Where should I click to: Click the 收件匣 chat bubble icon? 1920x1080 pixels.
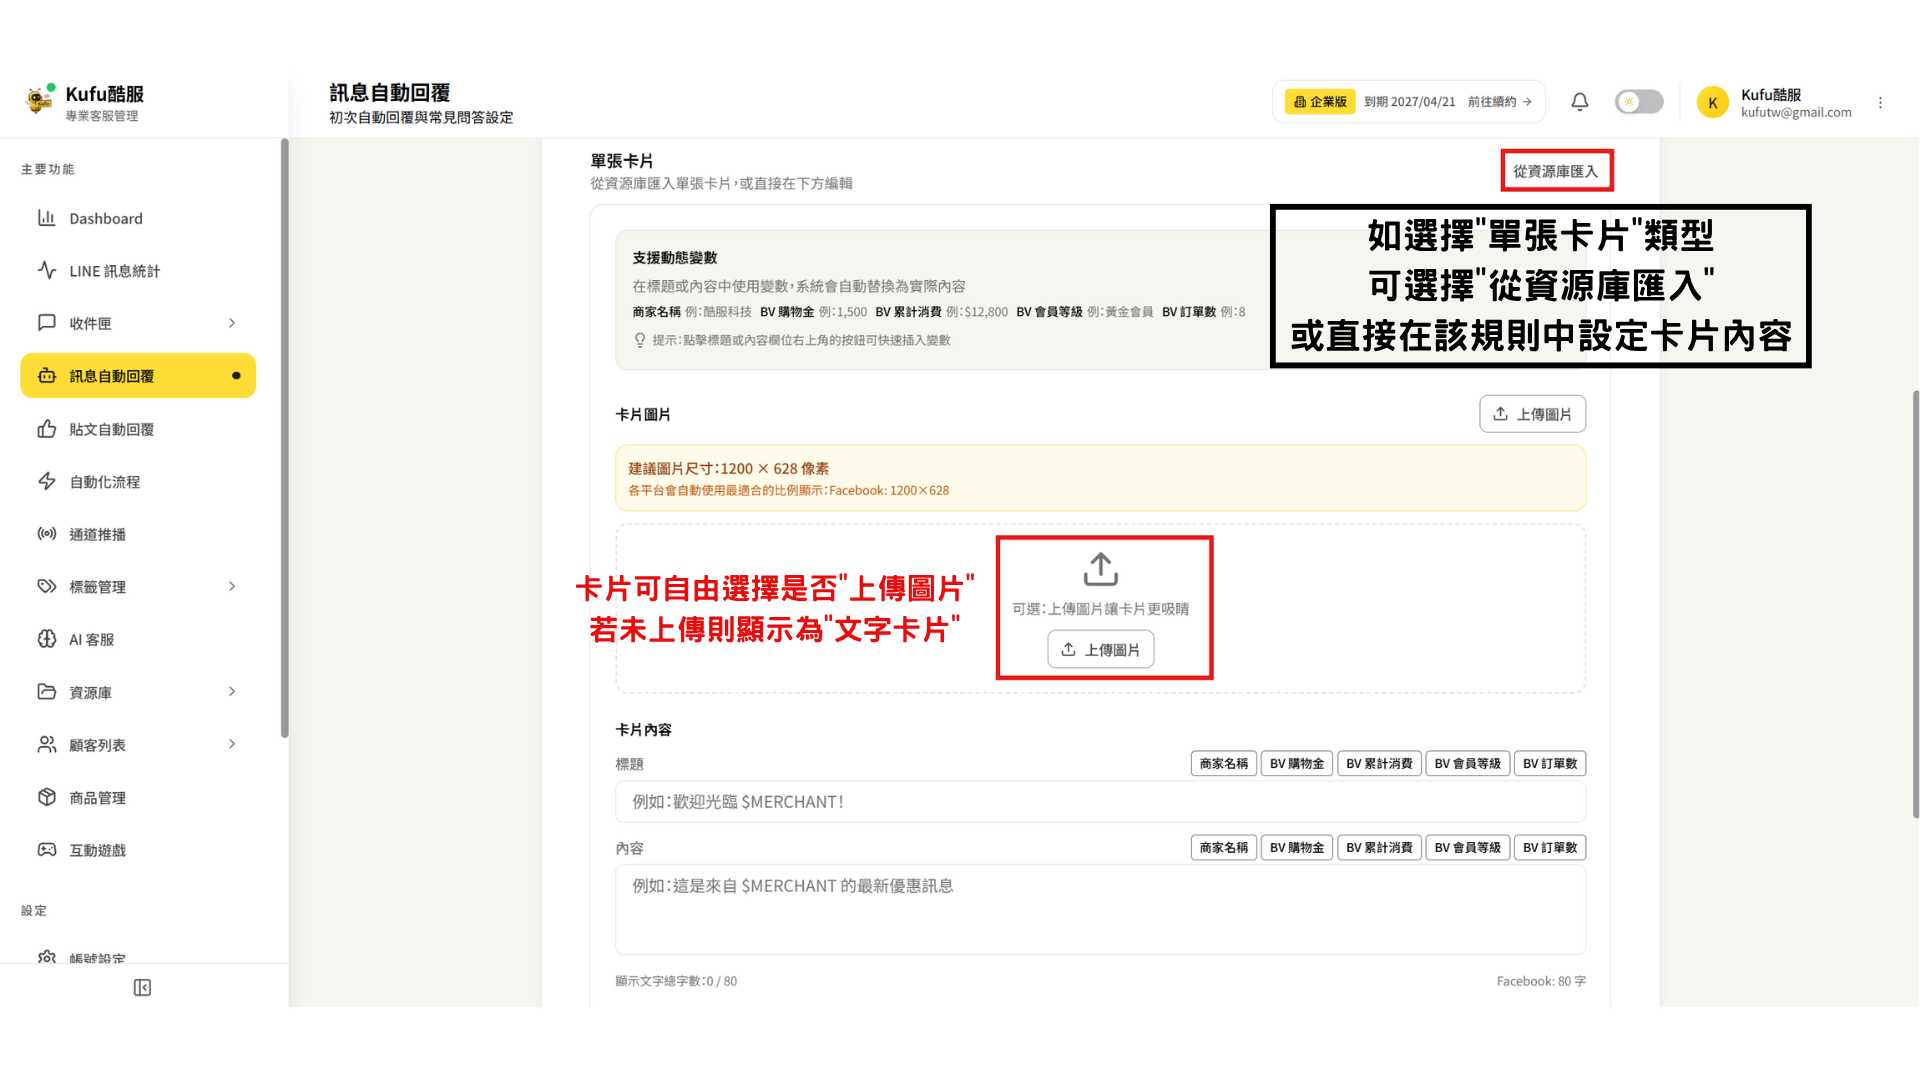[x=46, y=323]
